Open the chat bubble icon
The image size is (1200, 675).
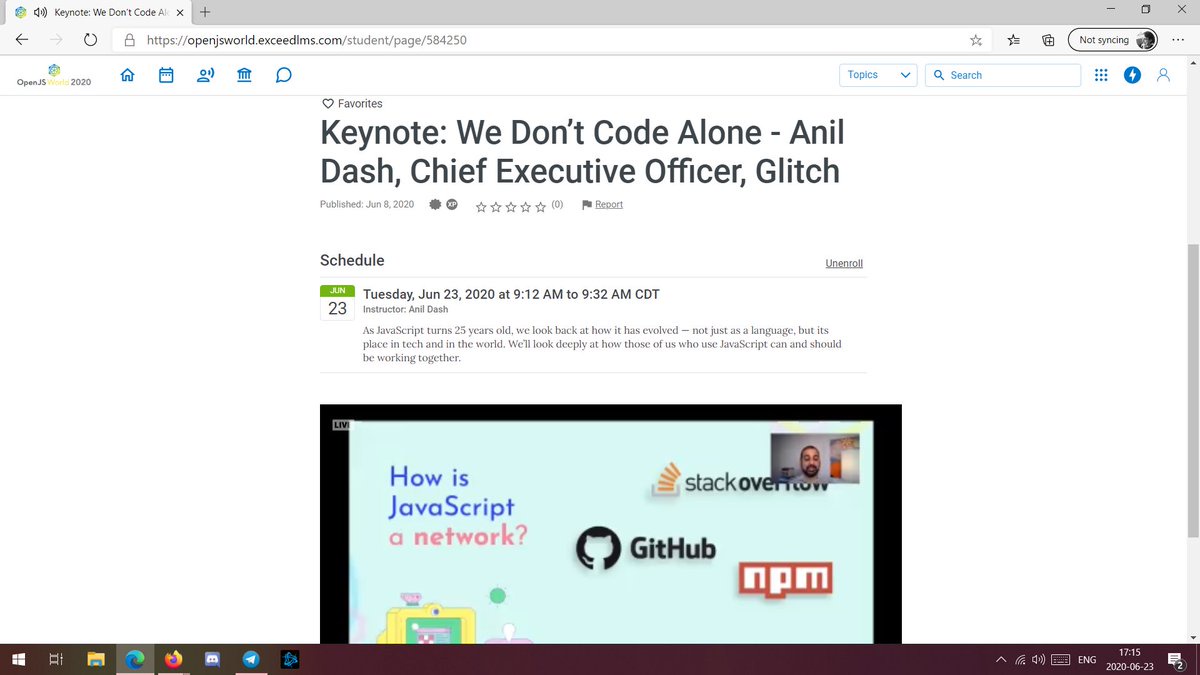284,75
